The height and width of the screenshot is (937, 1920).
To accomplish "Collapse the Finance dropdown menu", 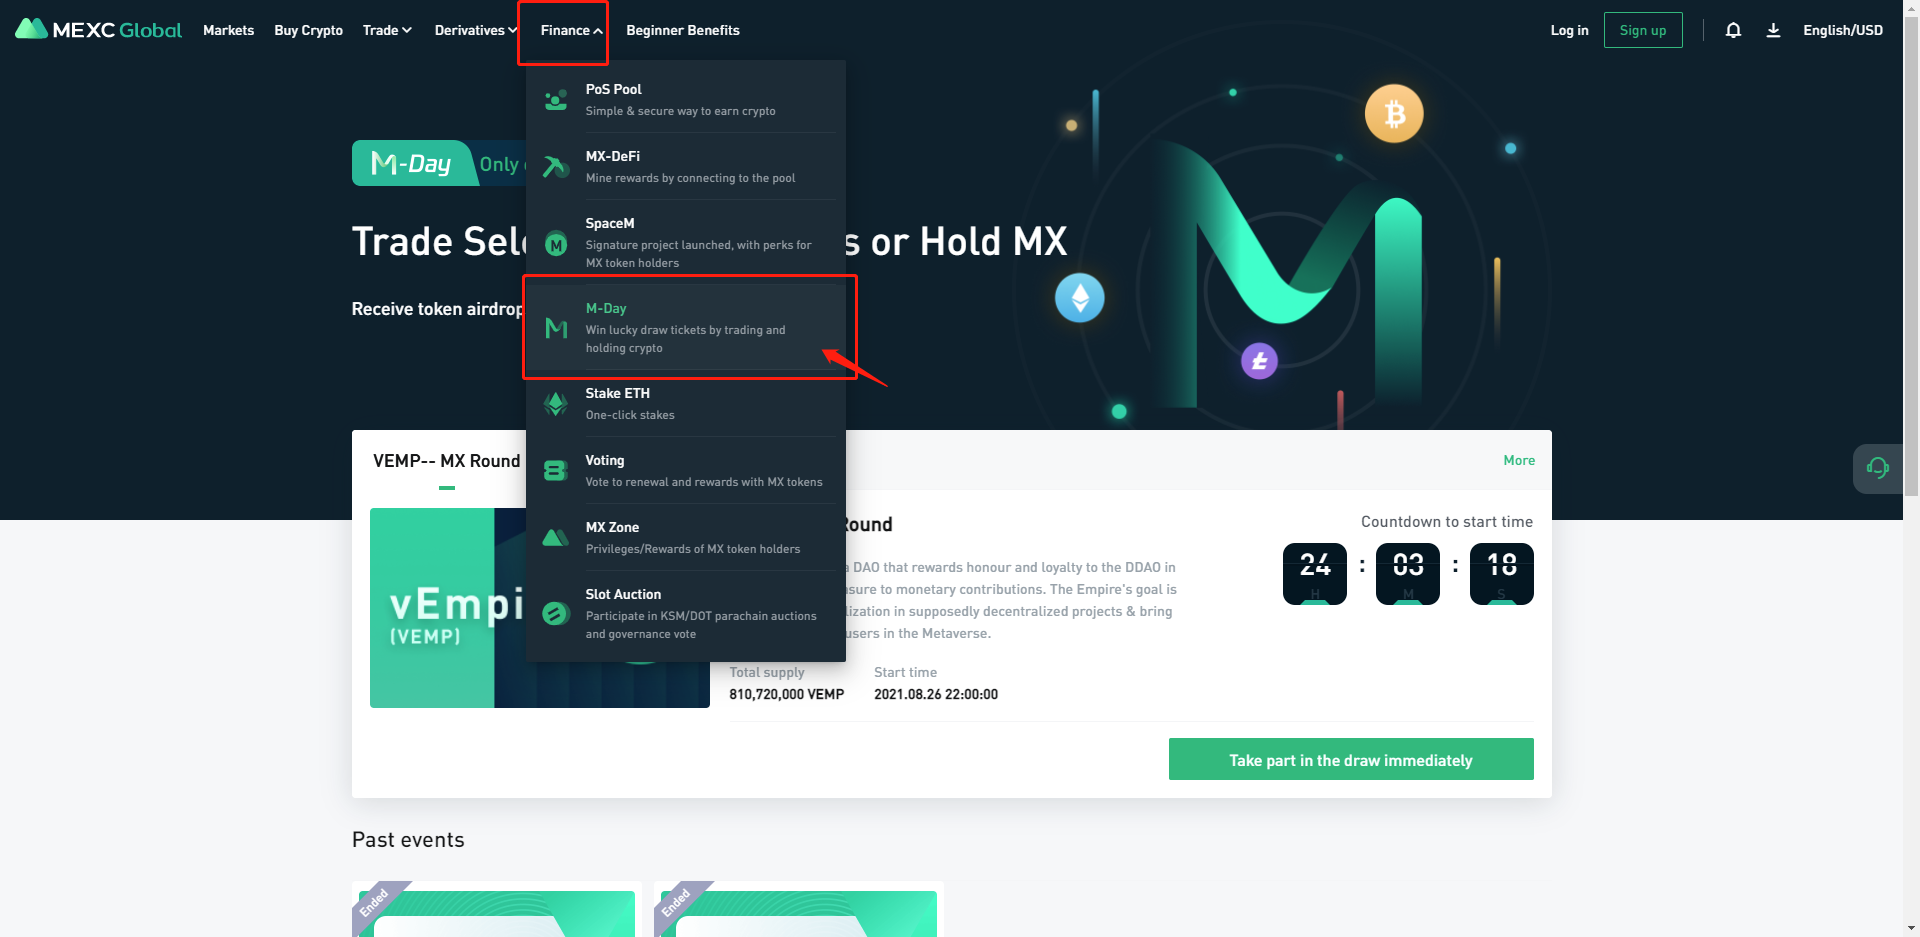I will (572, 30).
